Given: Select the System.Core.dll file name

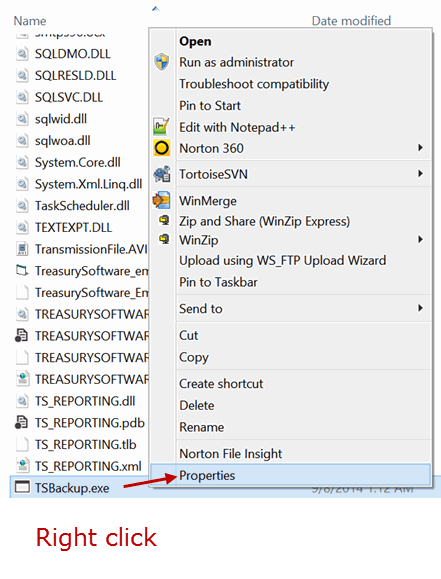Looking at the screenshot, I should pyautogui.click(x=78, y=162).
